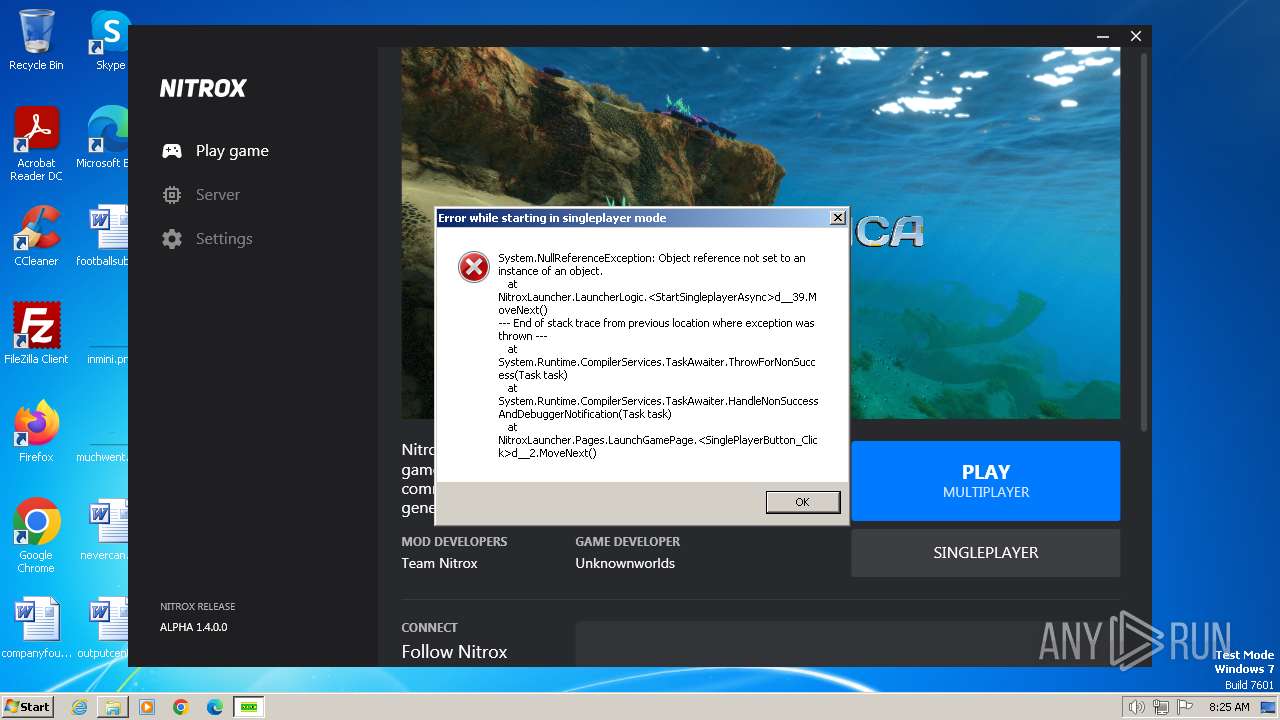Click the network tray icon

(1160, 707)
